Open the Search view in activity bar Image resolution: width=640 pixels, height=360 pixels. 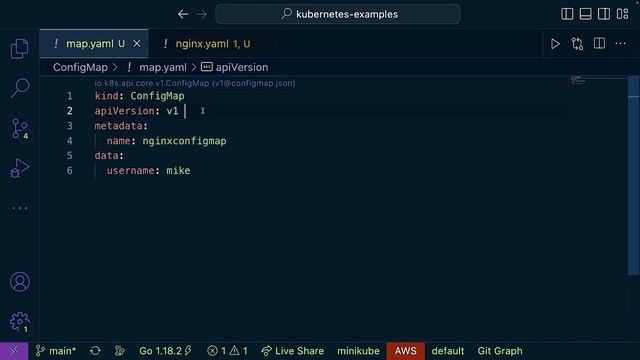20,88
